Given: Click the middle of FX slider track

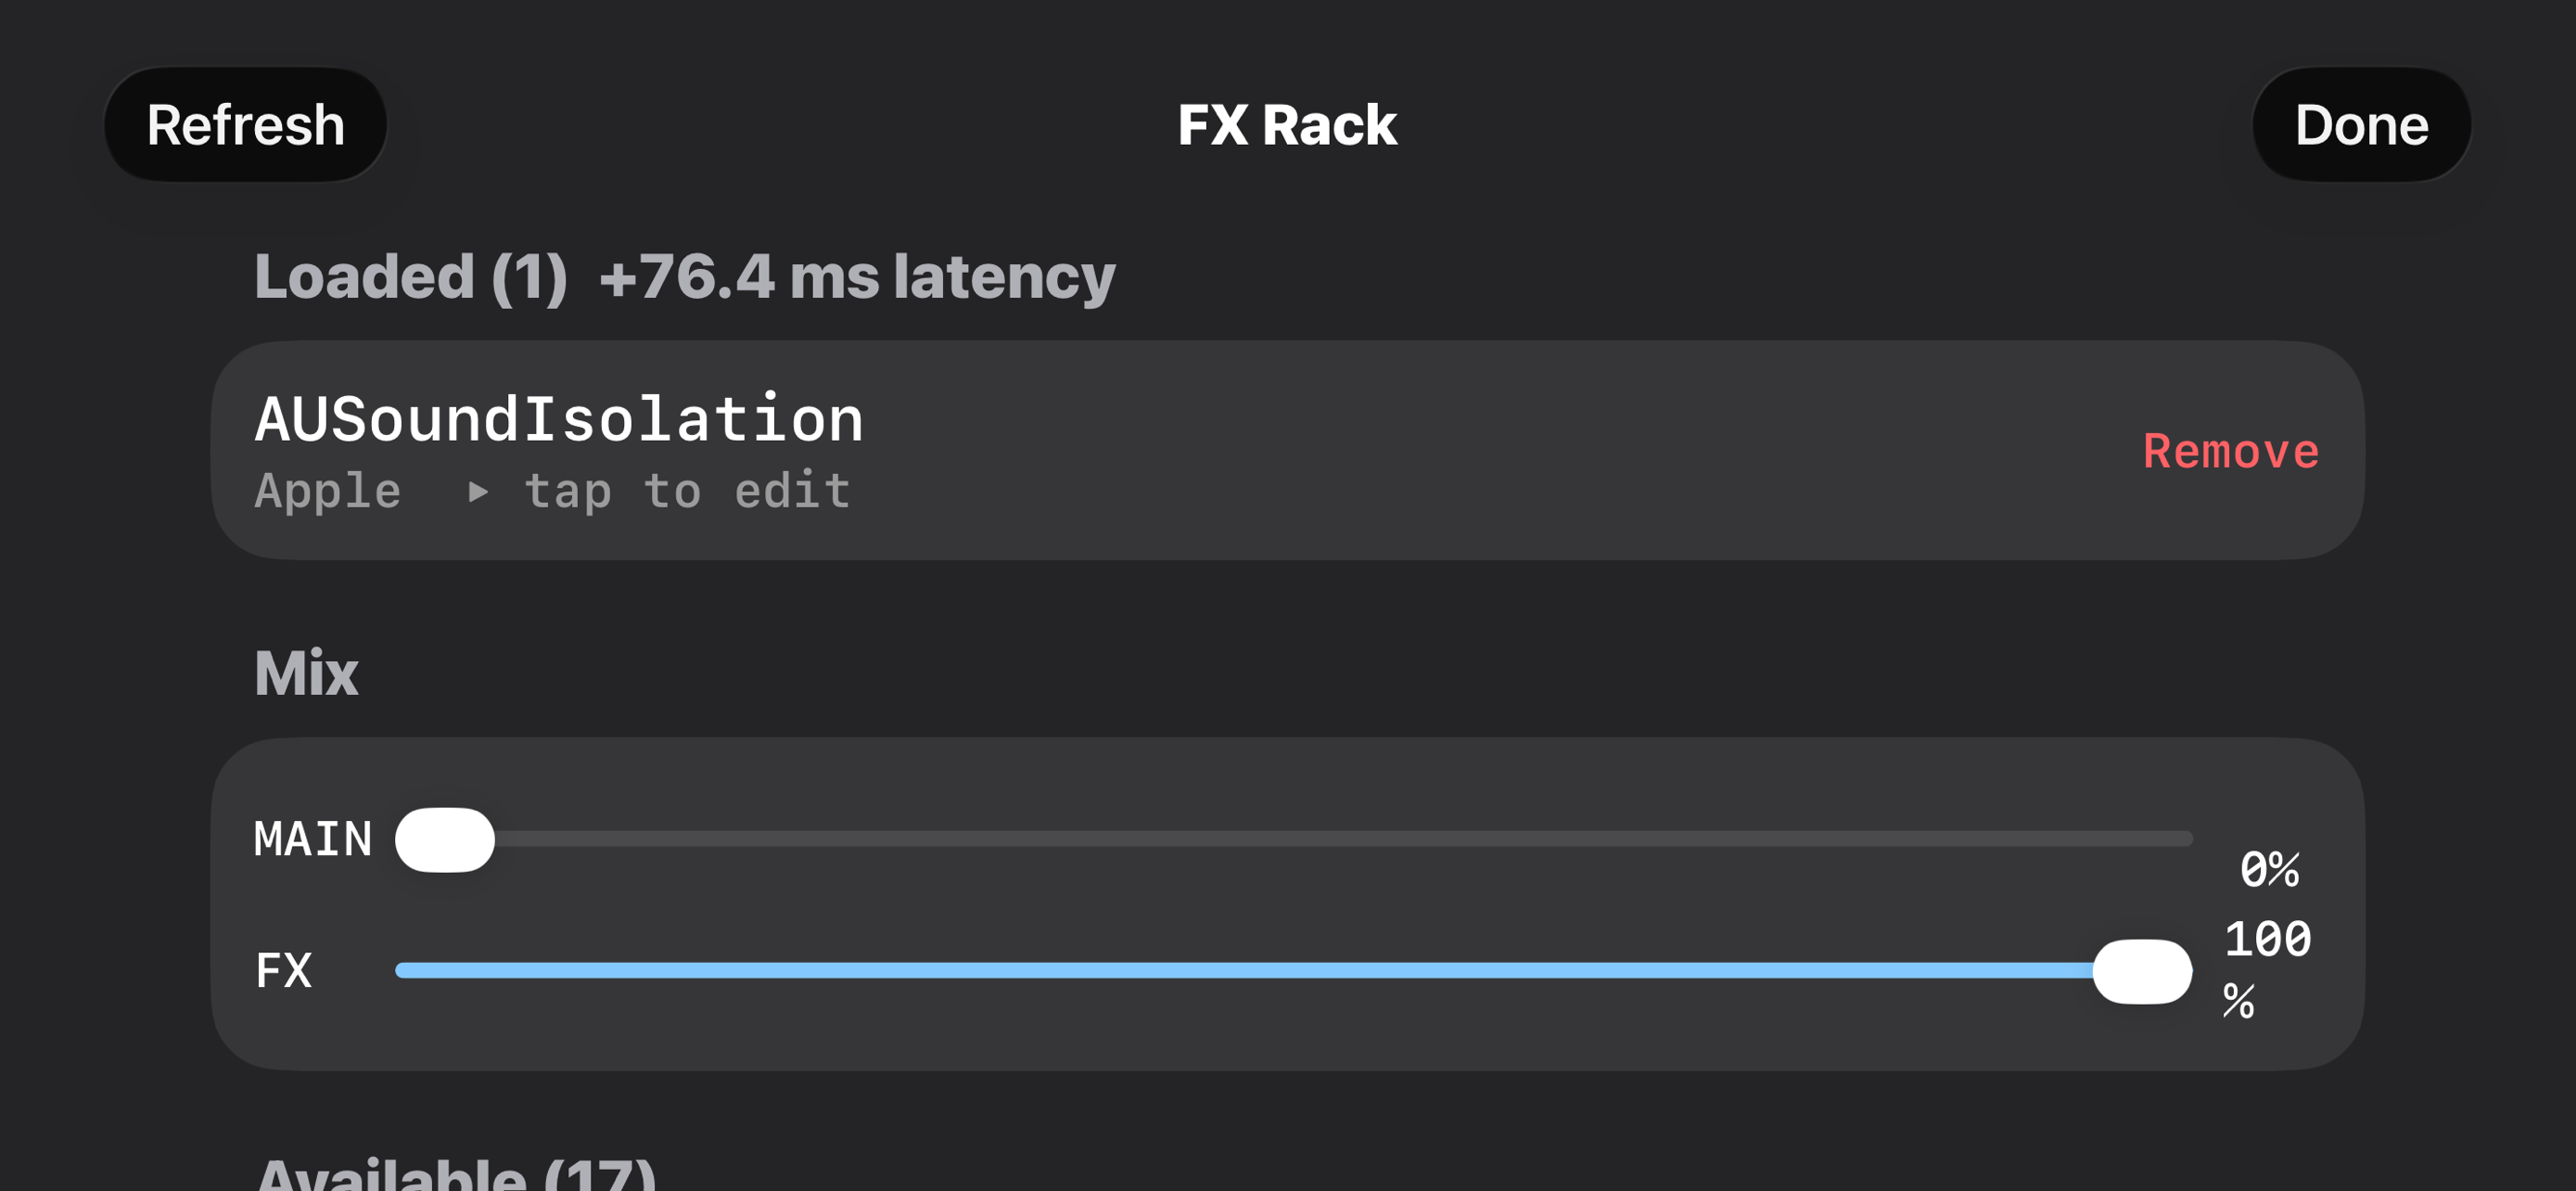Looking at the screenshot, I should tap(1294, 970).
